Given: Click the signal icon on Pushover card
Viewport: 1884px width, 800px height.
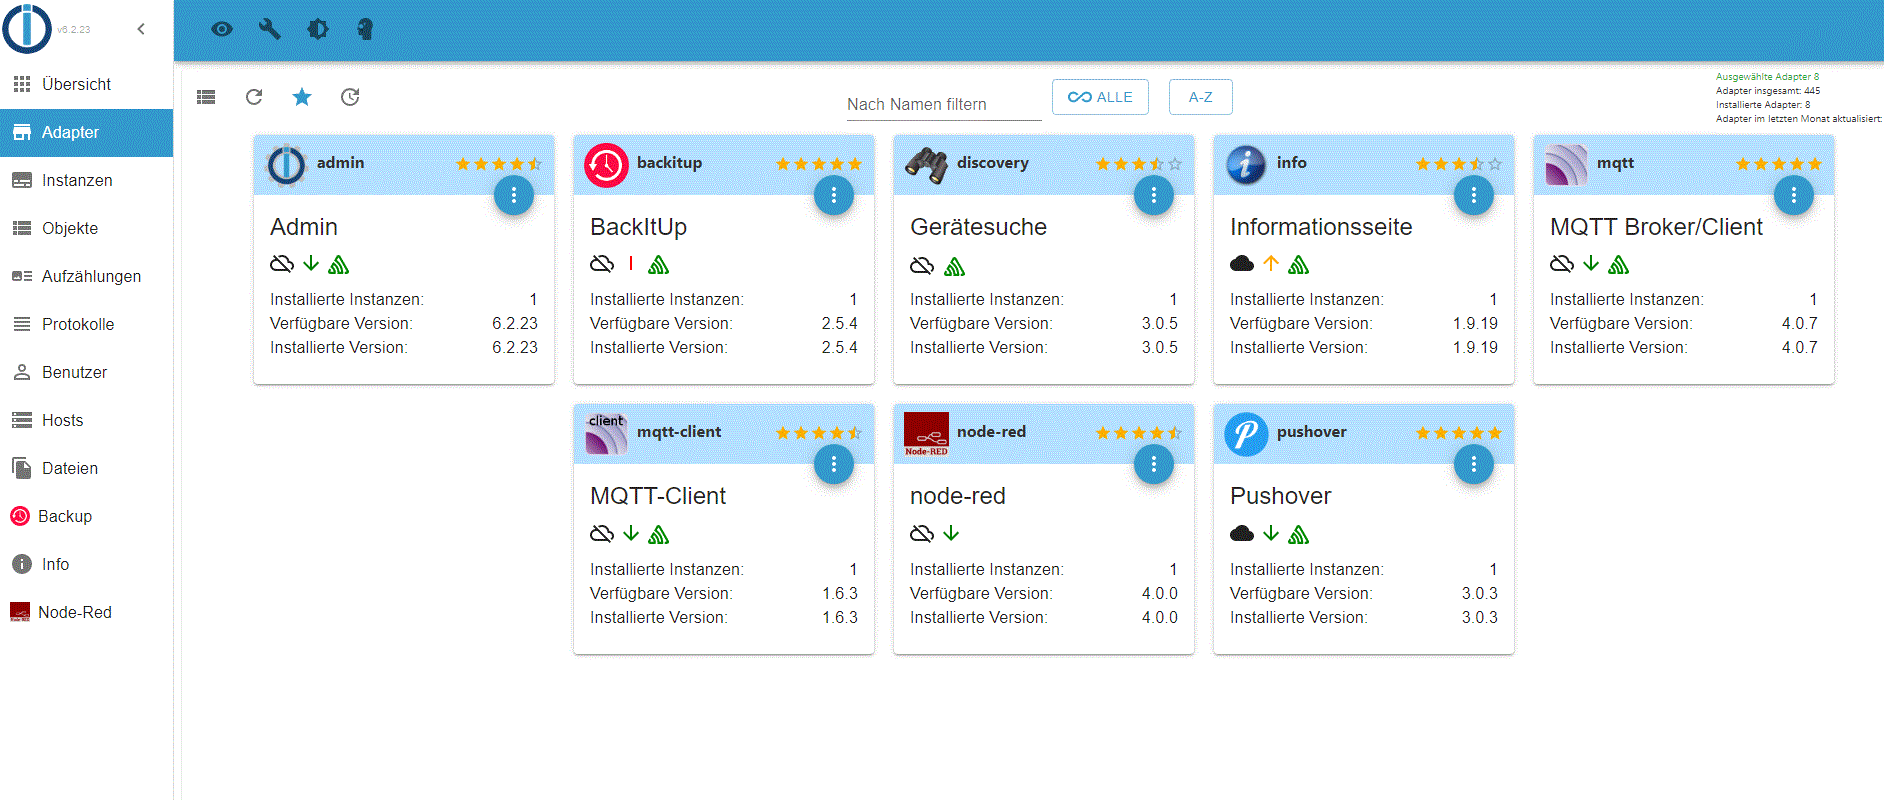Looking at the screenshot, I should [1298, 534].
